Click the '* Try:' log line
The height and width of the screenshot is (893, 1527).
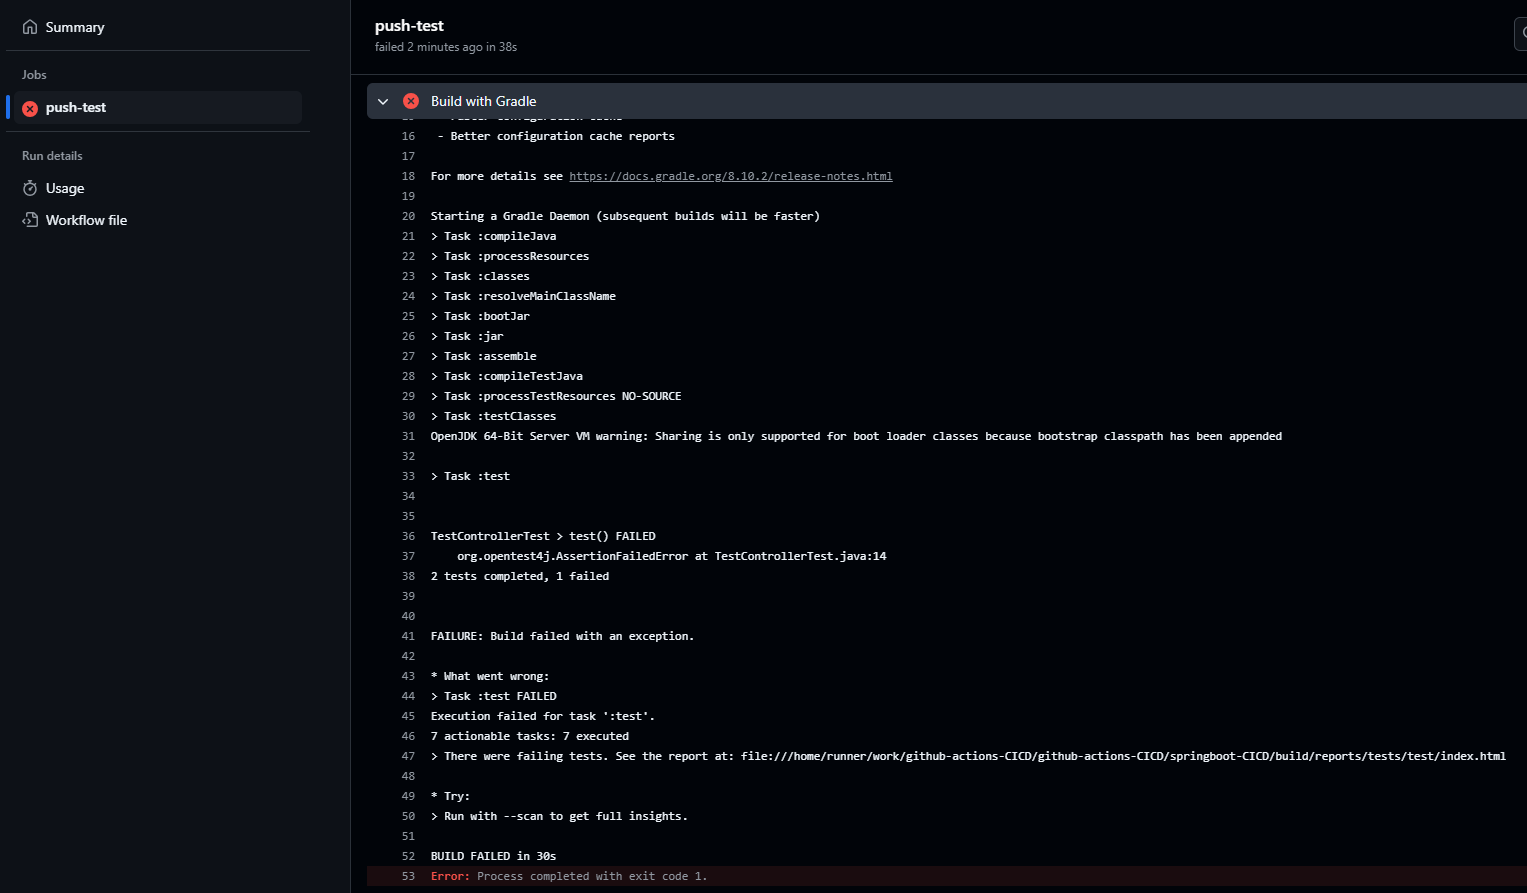tap(450, 796)
